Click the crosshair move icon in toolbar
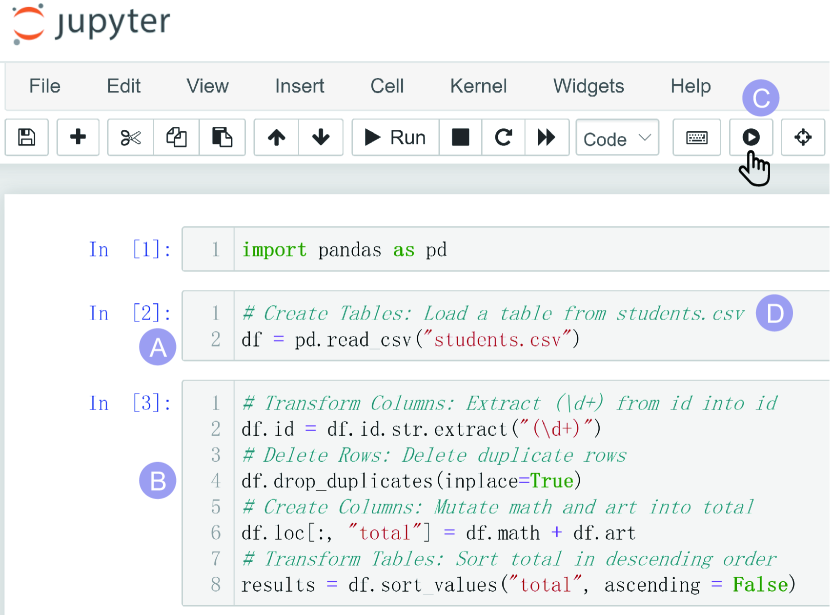Image resolution: width=830 pixels, height=615 pixels. [803, 138]
